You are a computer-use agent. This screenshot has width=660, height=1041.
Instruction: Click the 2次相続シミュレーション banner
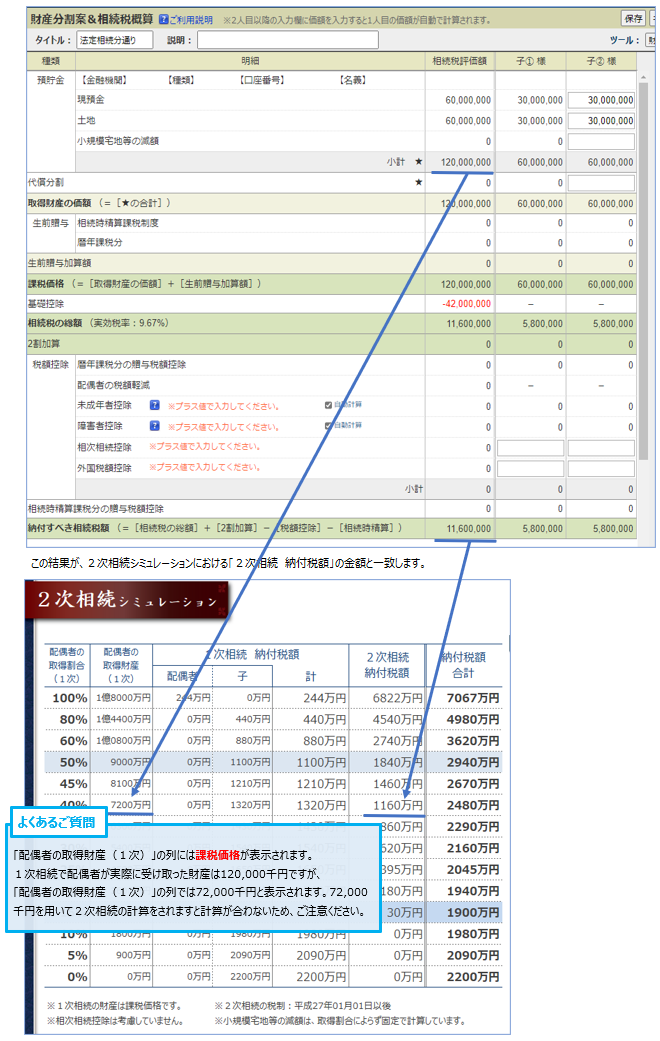tap(128, 601)
